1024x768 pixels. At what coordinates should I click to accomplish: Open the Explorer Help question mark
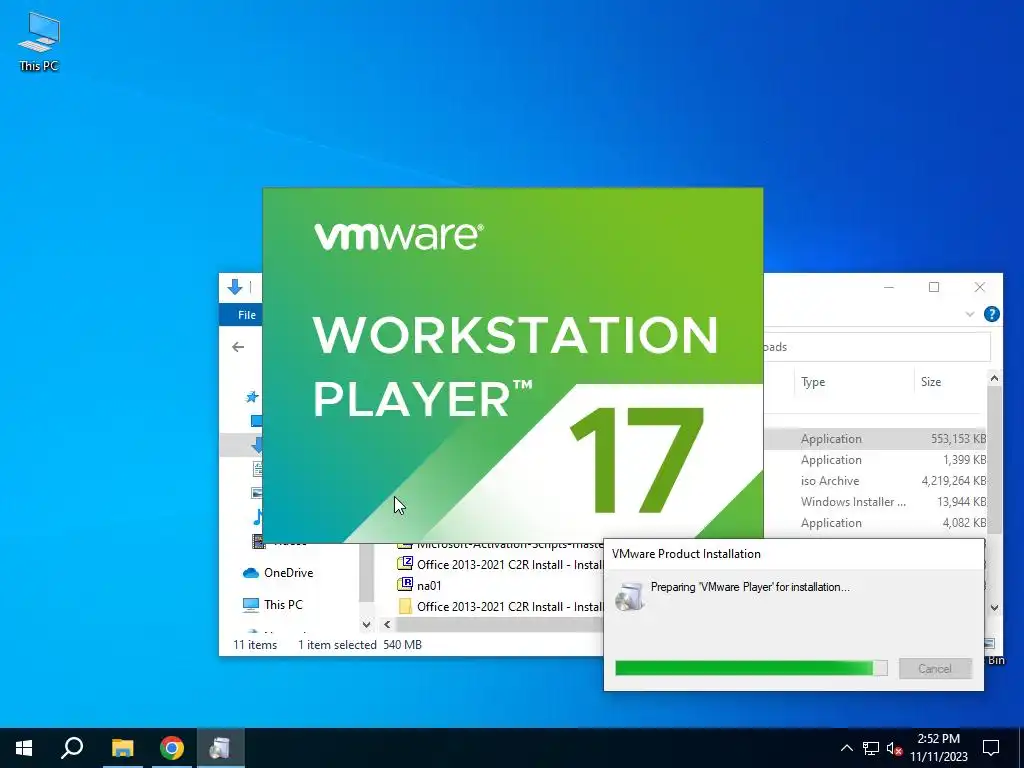(991, 314)
